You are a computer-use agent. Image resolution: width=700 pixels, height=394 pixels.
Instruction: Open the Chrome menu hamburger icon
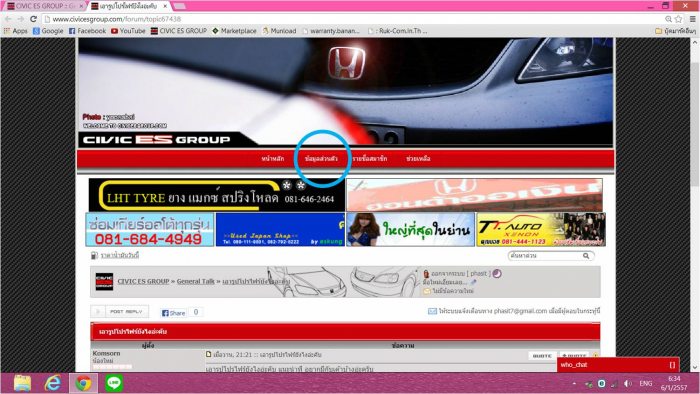pos(692,19)
